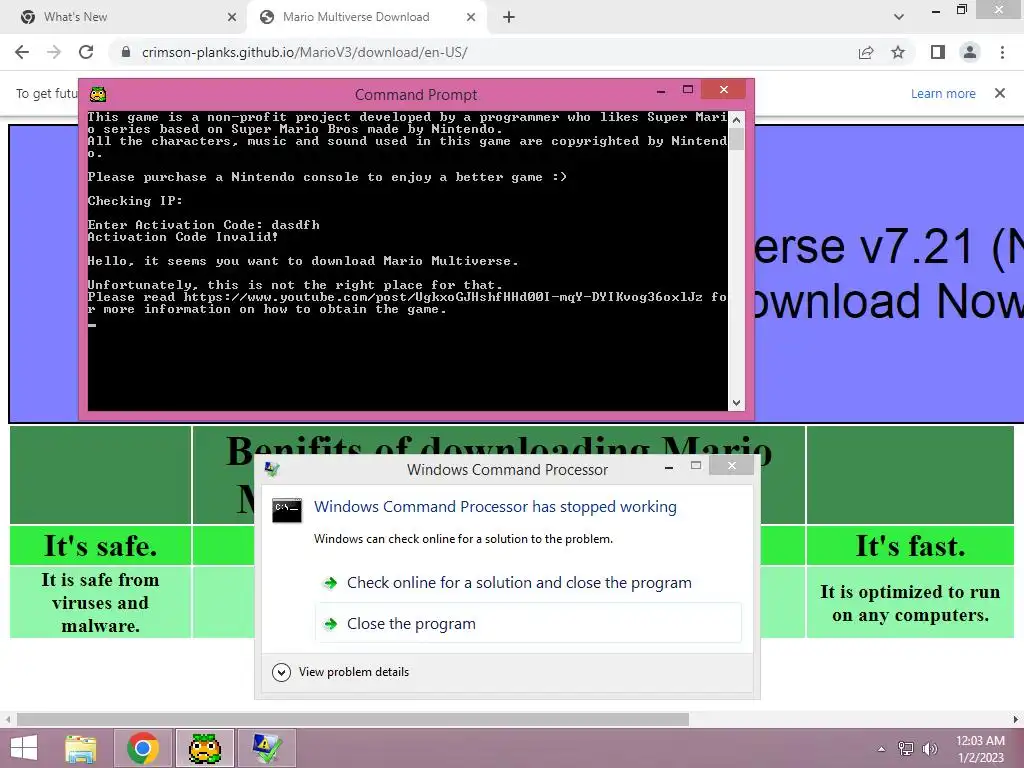Click the youtube.com URL in console
The width and height of the screenshot is (1024, 768).
[x=443, y=297]
